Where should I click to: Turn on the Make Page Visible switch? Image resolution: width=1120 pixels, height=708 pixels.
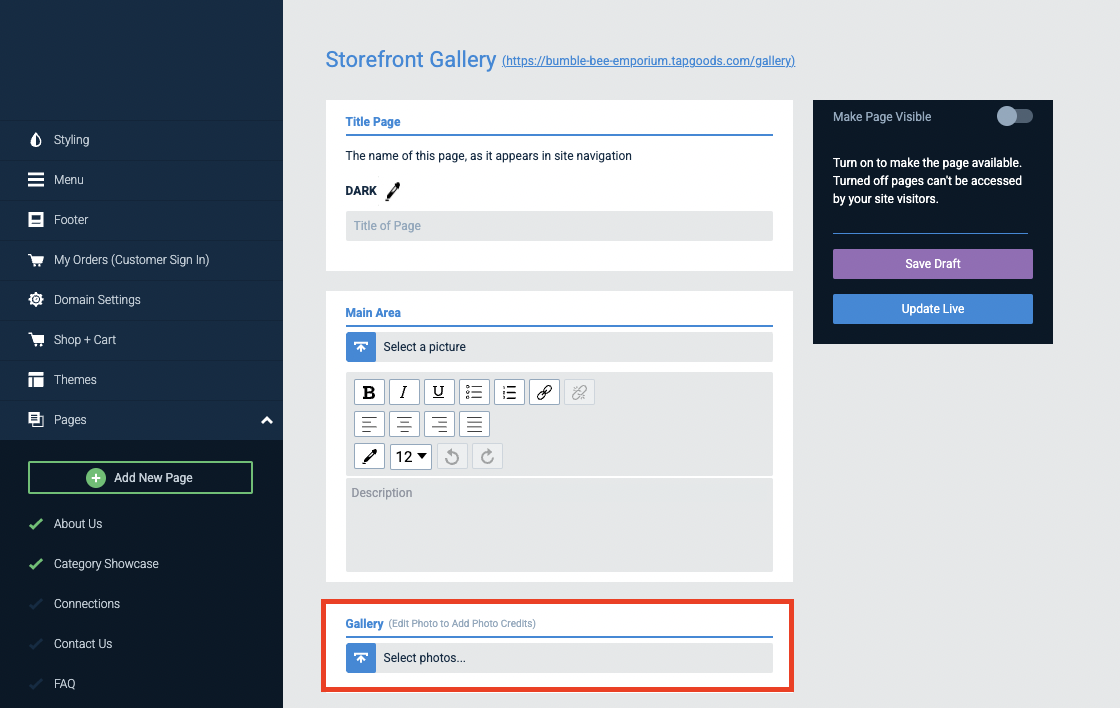[1014, 116]
